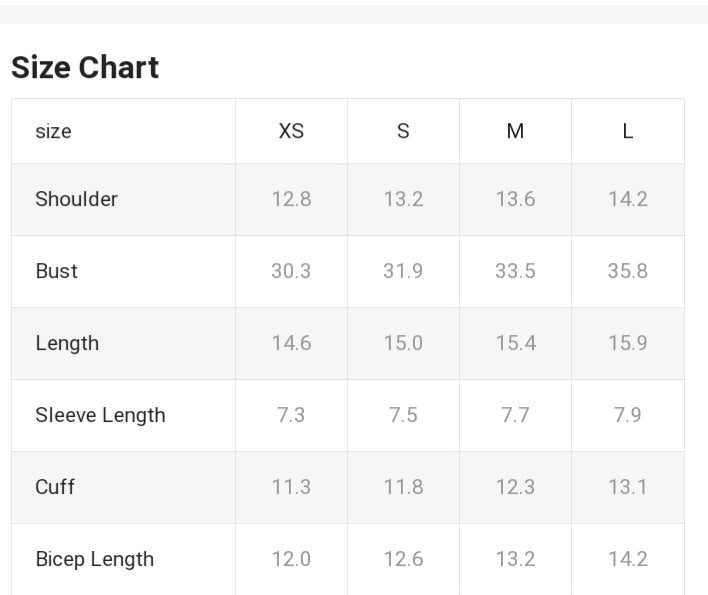Click the Cuff row label
The width and height of the screenshot is (708, 595).
55,487
